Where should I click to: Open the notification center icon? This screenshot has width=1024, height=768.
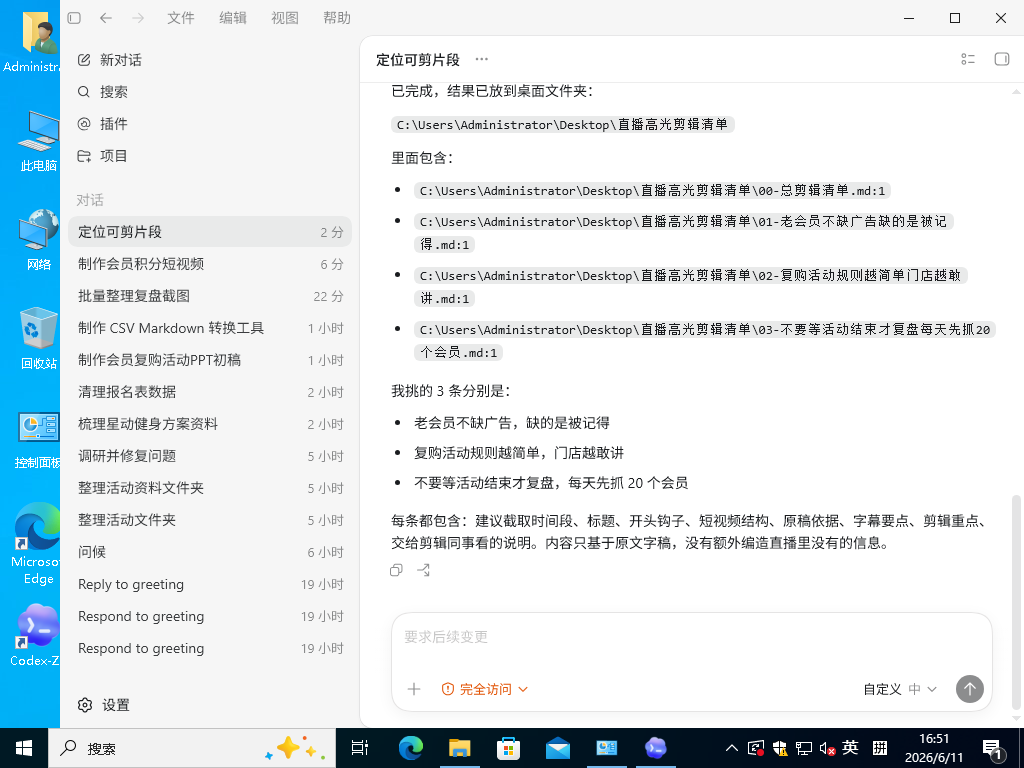[x=993, y=749]
